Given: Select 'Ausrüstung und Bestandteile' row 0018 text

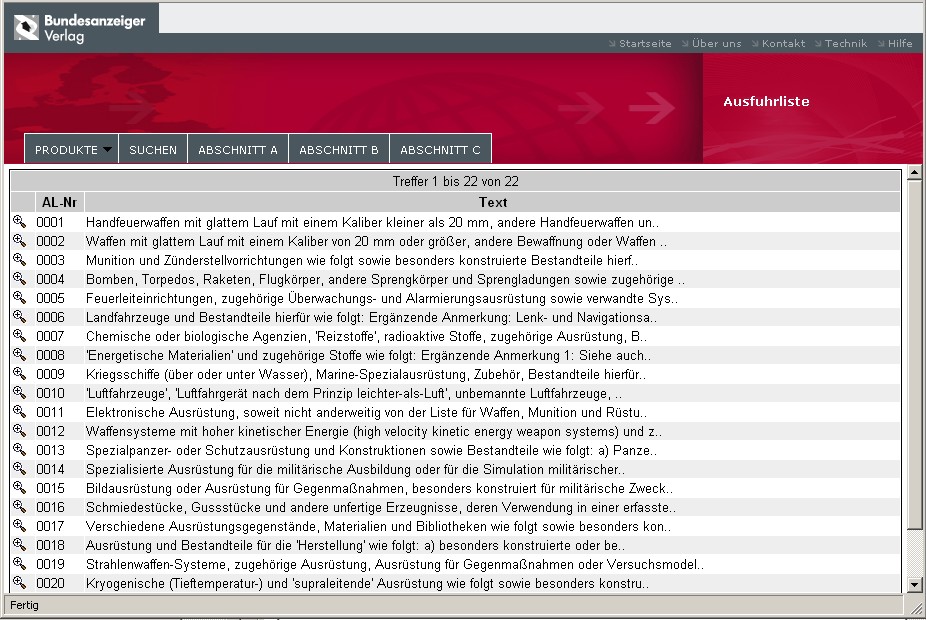Looking at the screenshot, I should (x=355, y=545).
